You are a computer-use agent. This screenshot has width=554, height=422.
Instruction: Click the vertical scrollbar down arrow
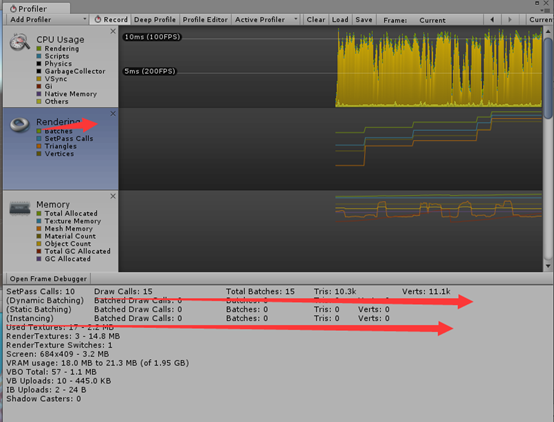[548, 266]
